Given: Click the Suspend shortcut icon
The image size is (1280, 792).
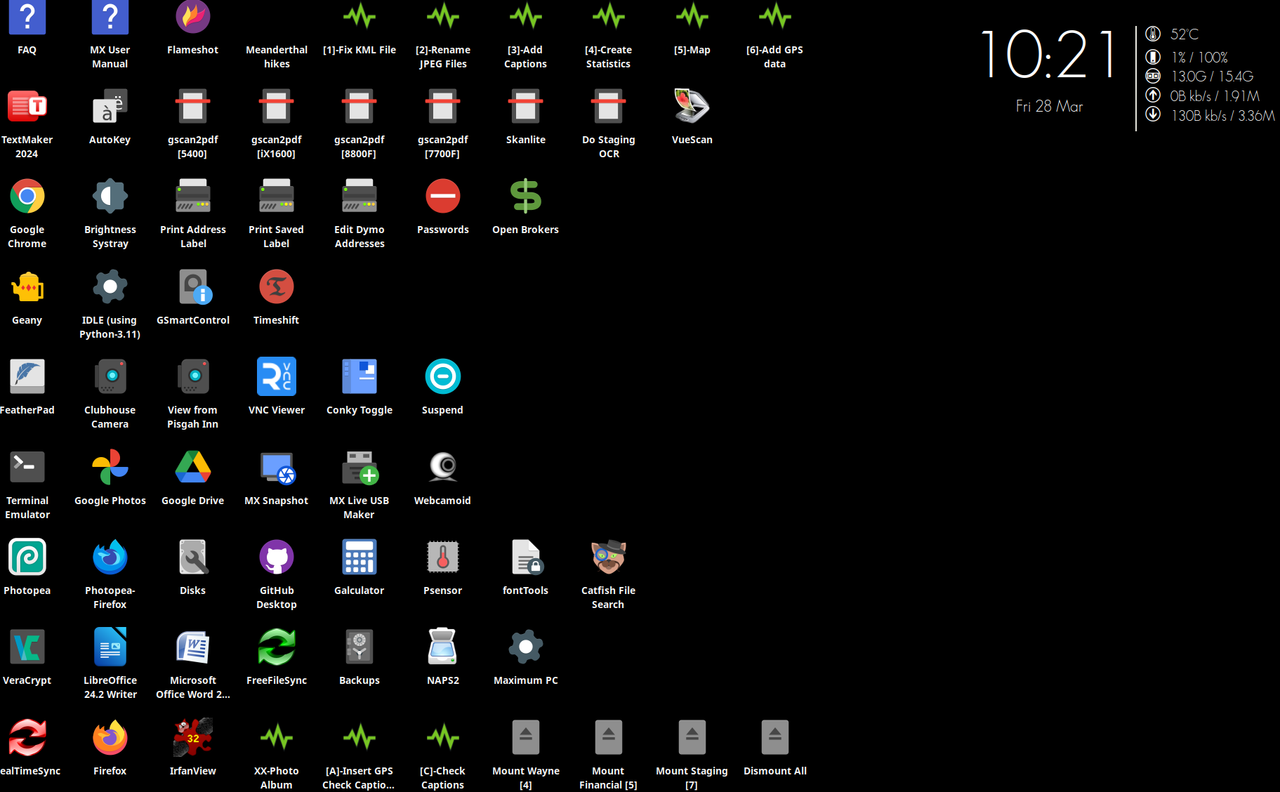Looking at the screenshot, I should coord(442,377).
